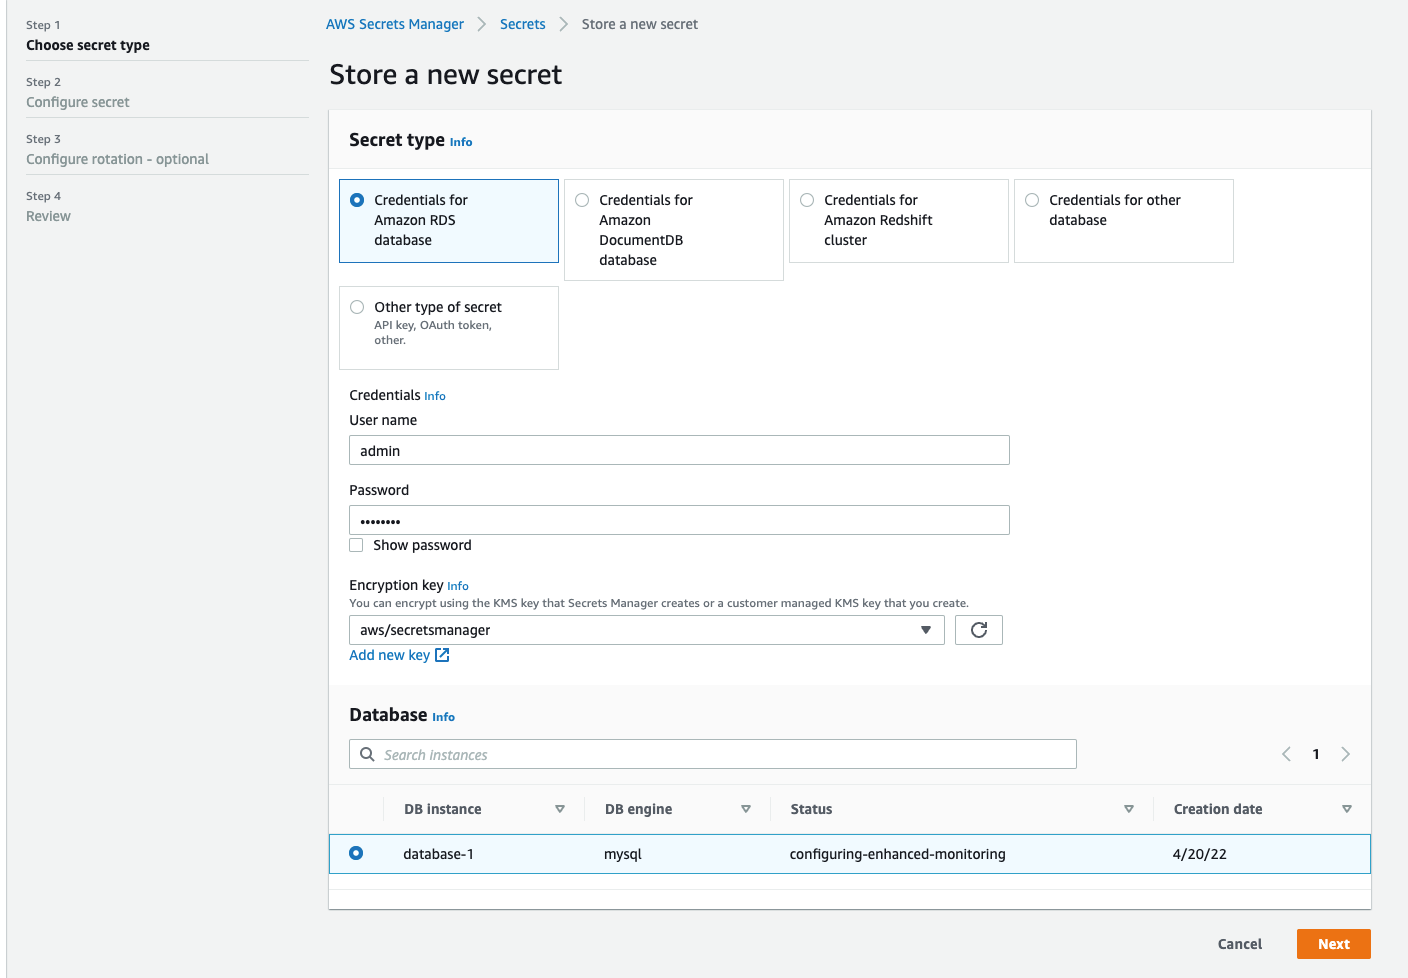Viewport: 1408px width, 978px height.
Task: Enable the Show password checkbox
Action: pyautogui.click(x=356, y=545)
